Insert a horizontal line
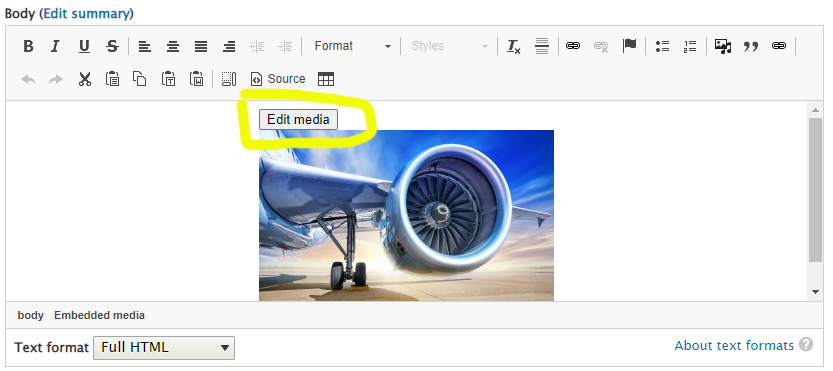Image resolution: width=833 pixels, height=371 pixels. (x=541, y=46)
